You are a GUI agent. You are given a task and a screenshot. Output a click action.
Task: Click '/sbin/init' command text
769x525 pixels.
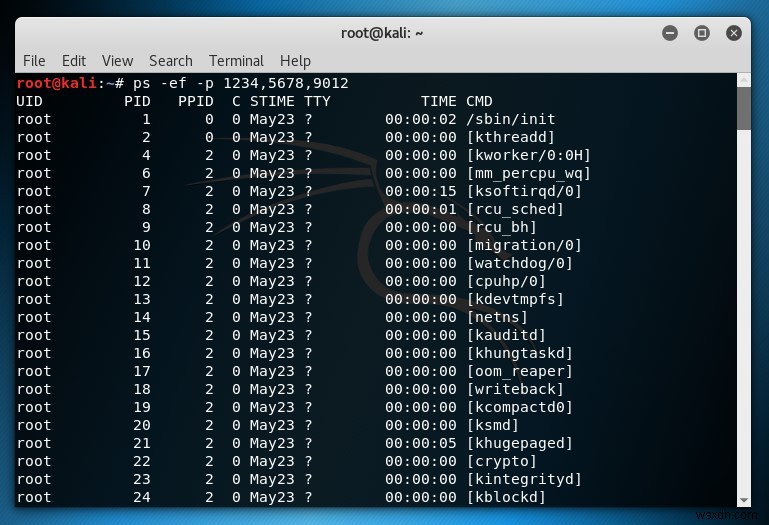coord(511,119)
